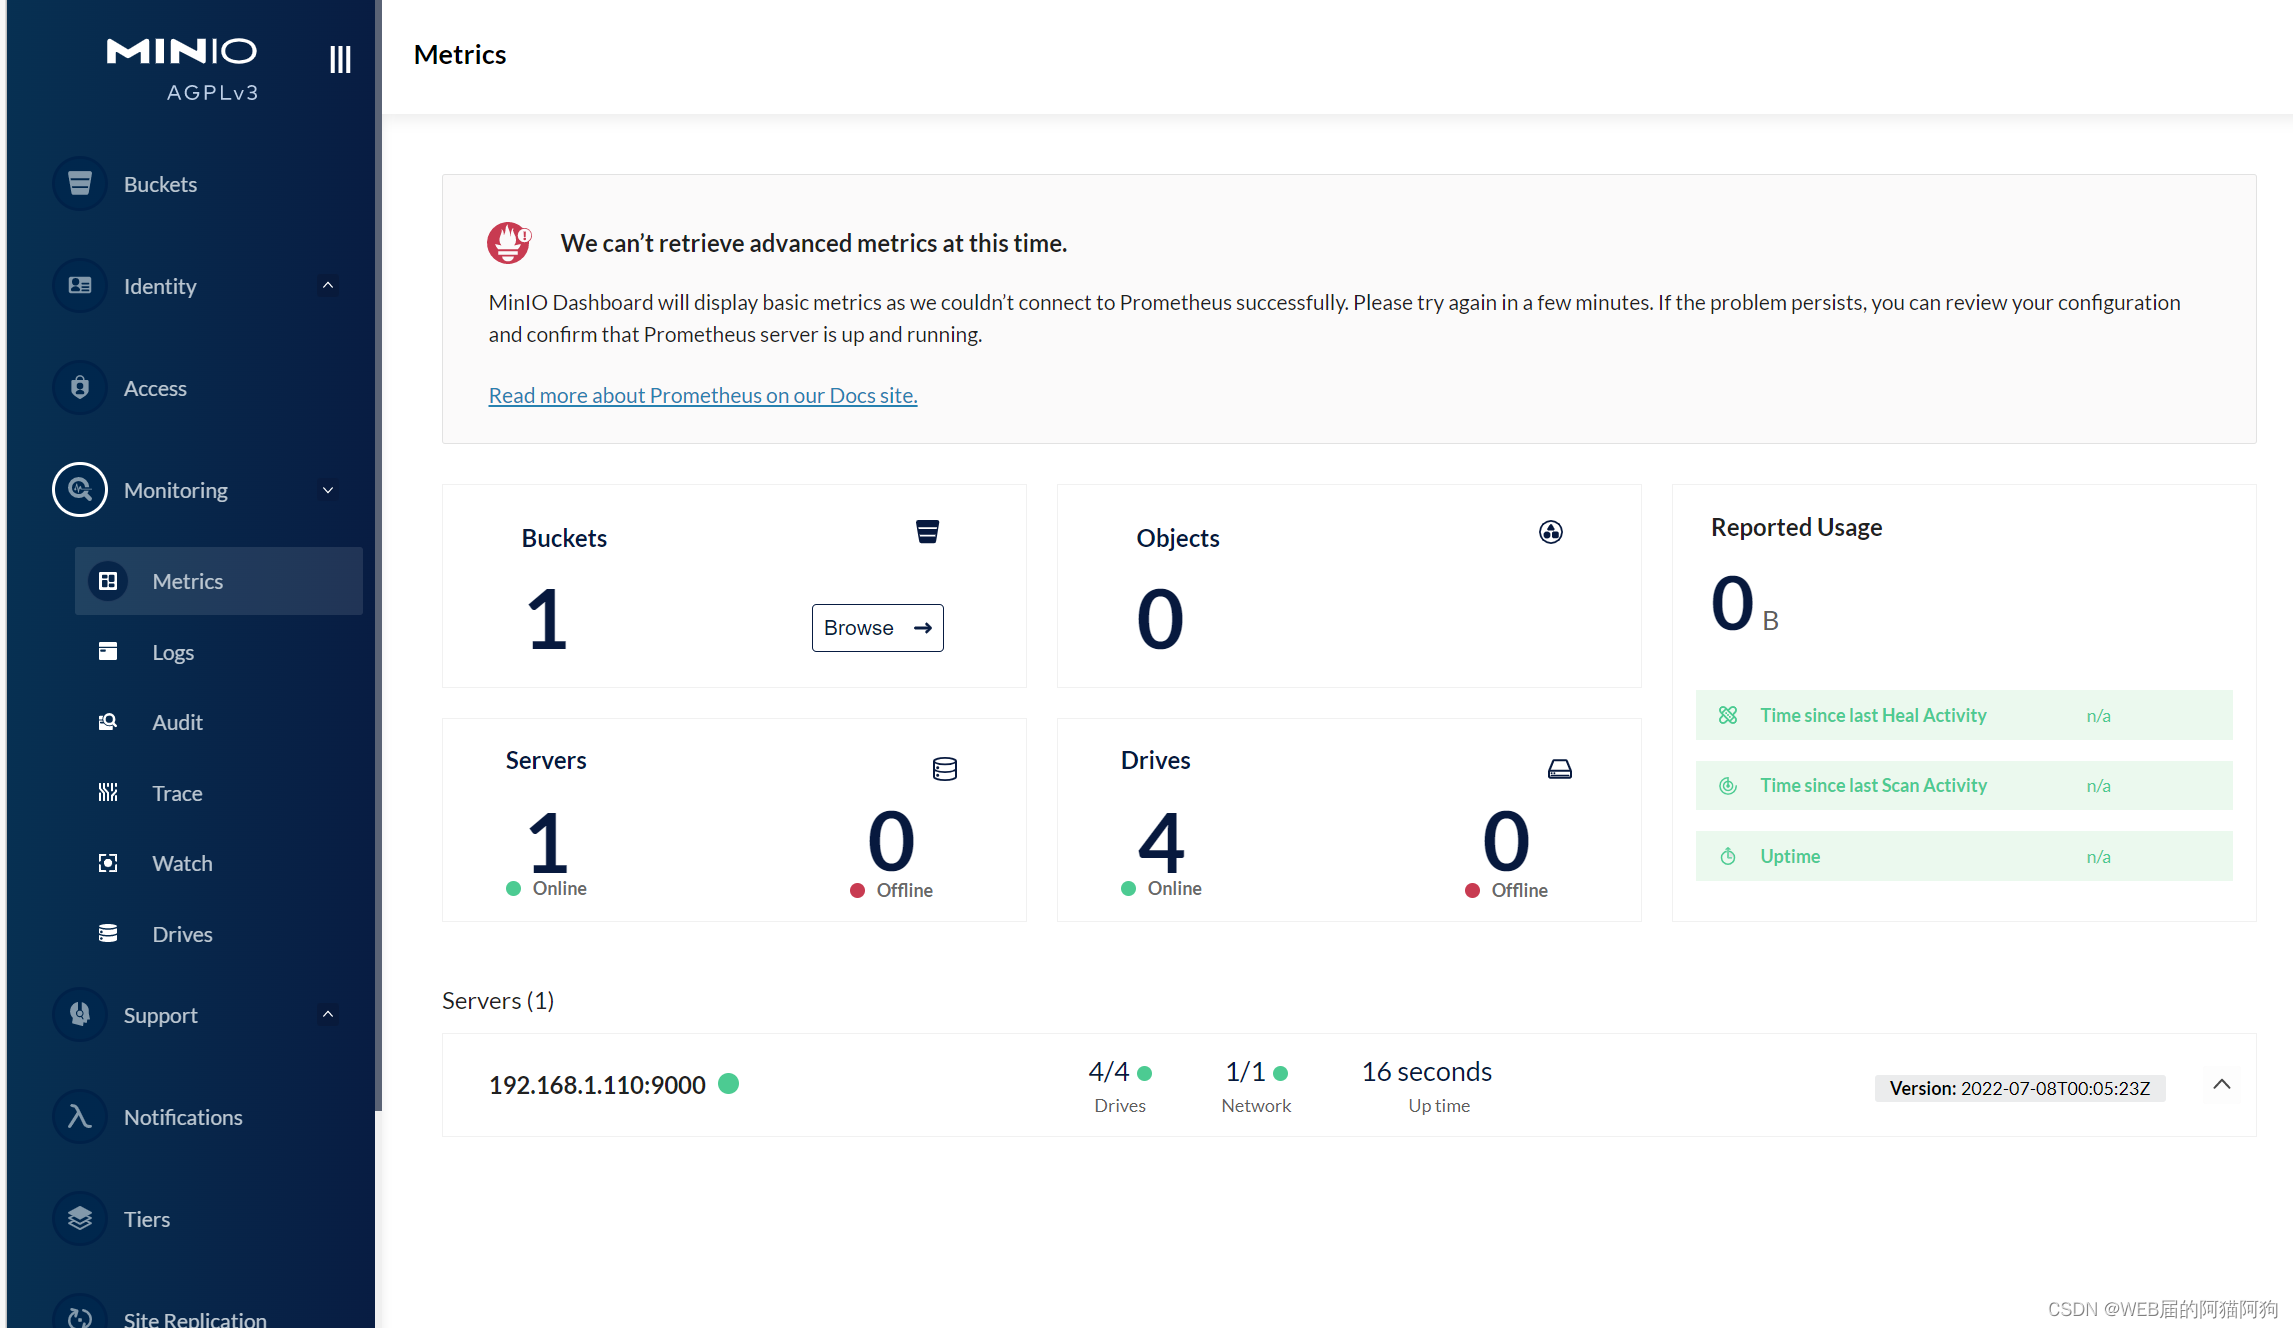The width and height of the screenshot is (2293, 1328).
Task: Click the scan activity icon
Action: [x=1728, y=786]
